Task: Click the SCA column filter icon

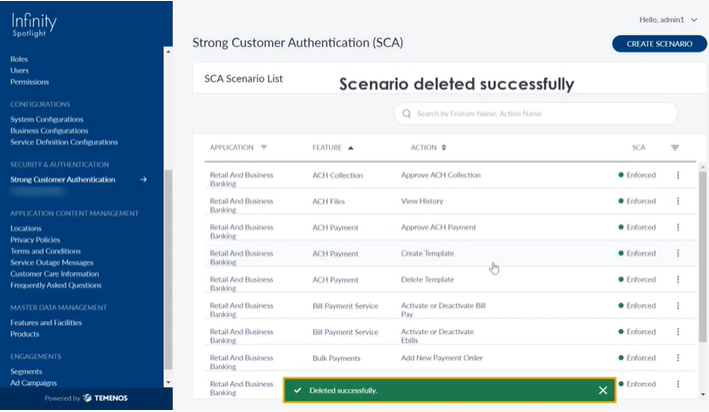Action: (x=675, y=147)
